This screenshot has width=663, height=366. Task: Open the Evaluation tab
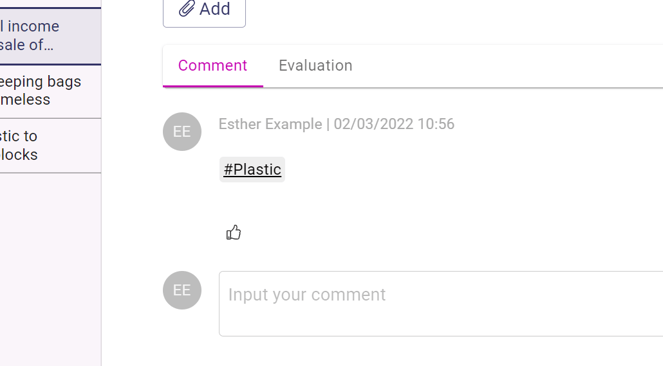pos(315,66)
